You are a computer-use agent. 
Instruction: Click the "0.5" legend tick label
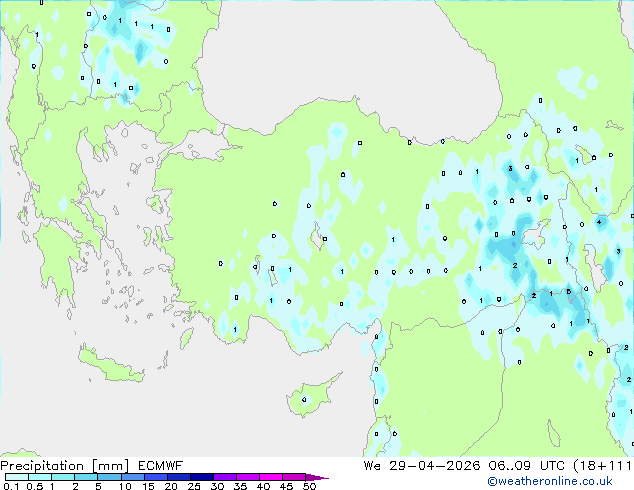click(35, 486)
